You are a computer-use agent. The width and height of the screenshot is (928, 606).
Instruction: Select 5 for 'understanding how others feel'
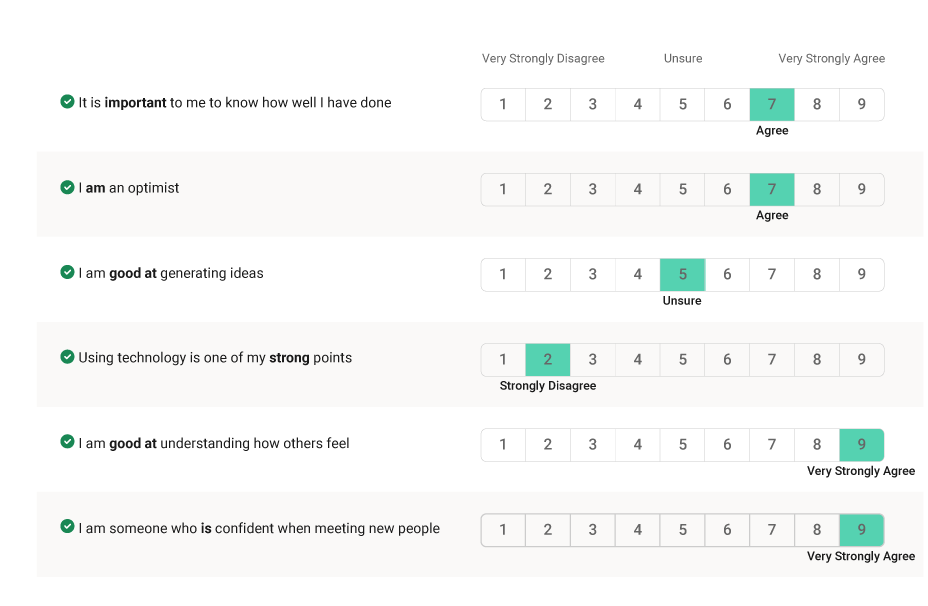point(683,445)
